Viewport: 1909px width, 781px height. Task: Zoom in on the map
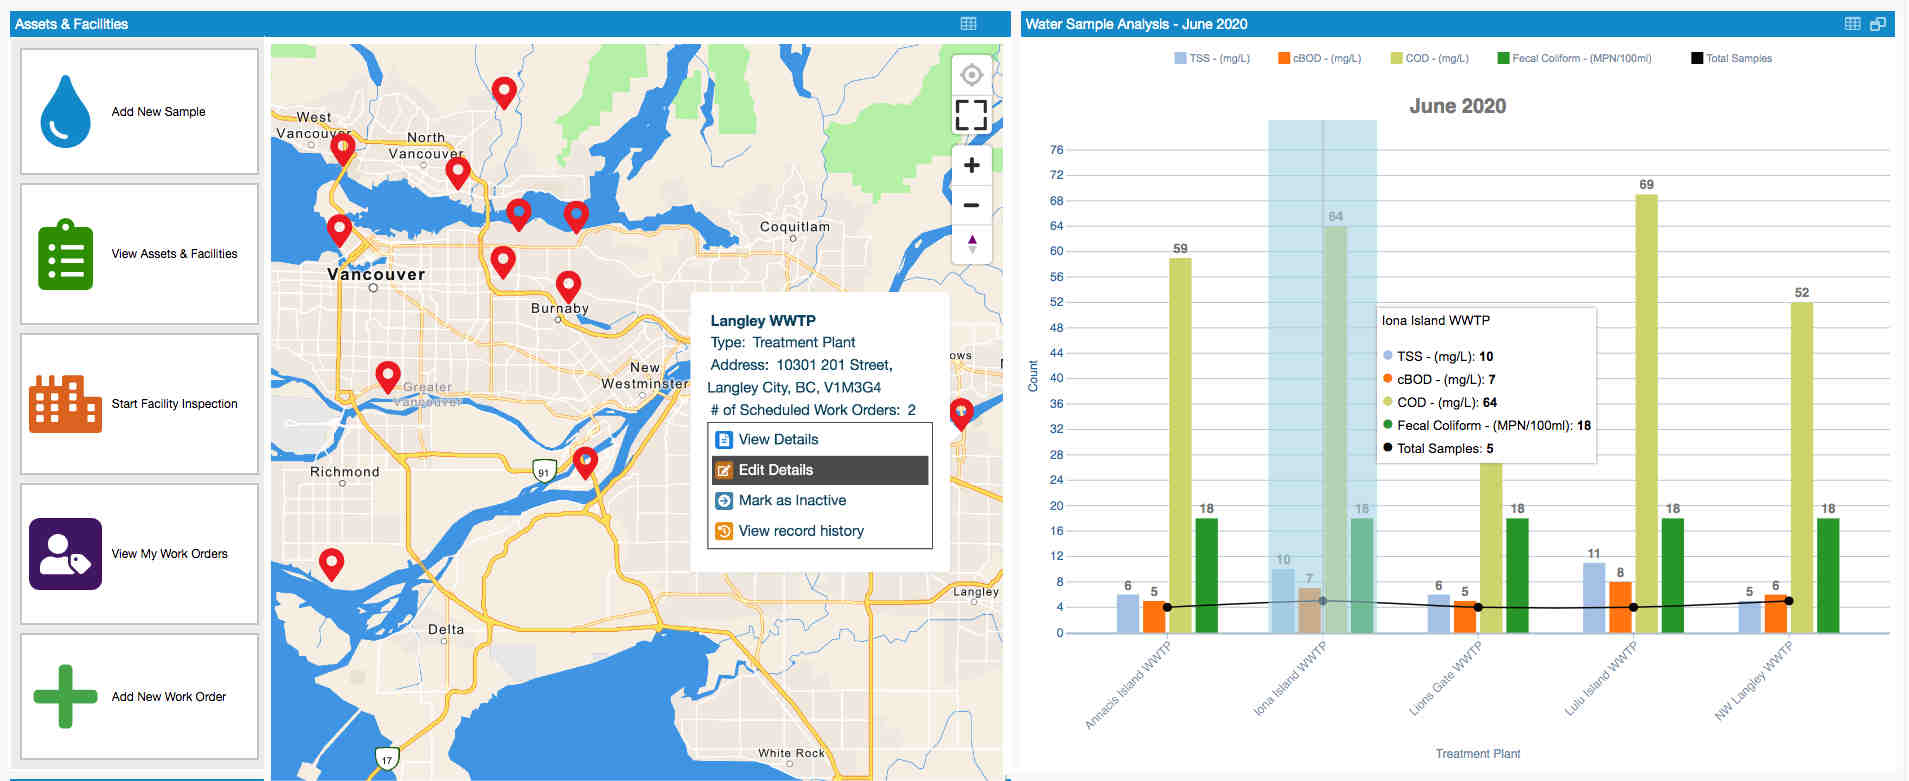click(x=971, y=165)
